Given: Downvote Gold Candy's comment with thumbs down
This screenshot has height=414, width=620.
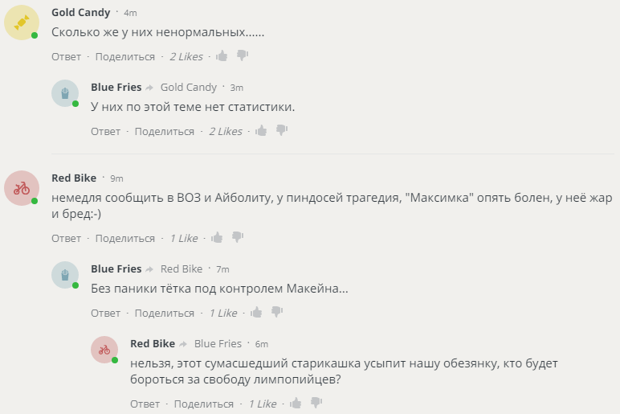Looking at the screenshot, I should [x=243, y=57].
